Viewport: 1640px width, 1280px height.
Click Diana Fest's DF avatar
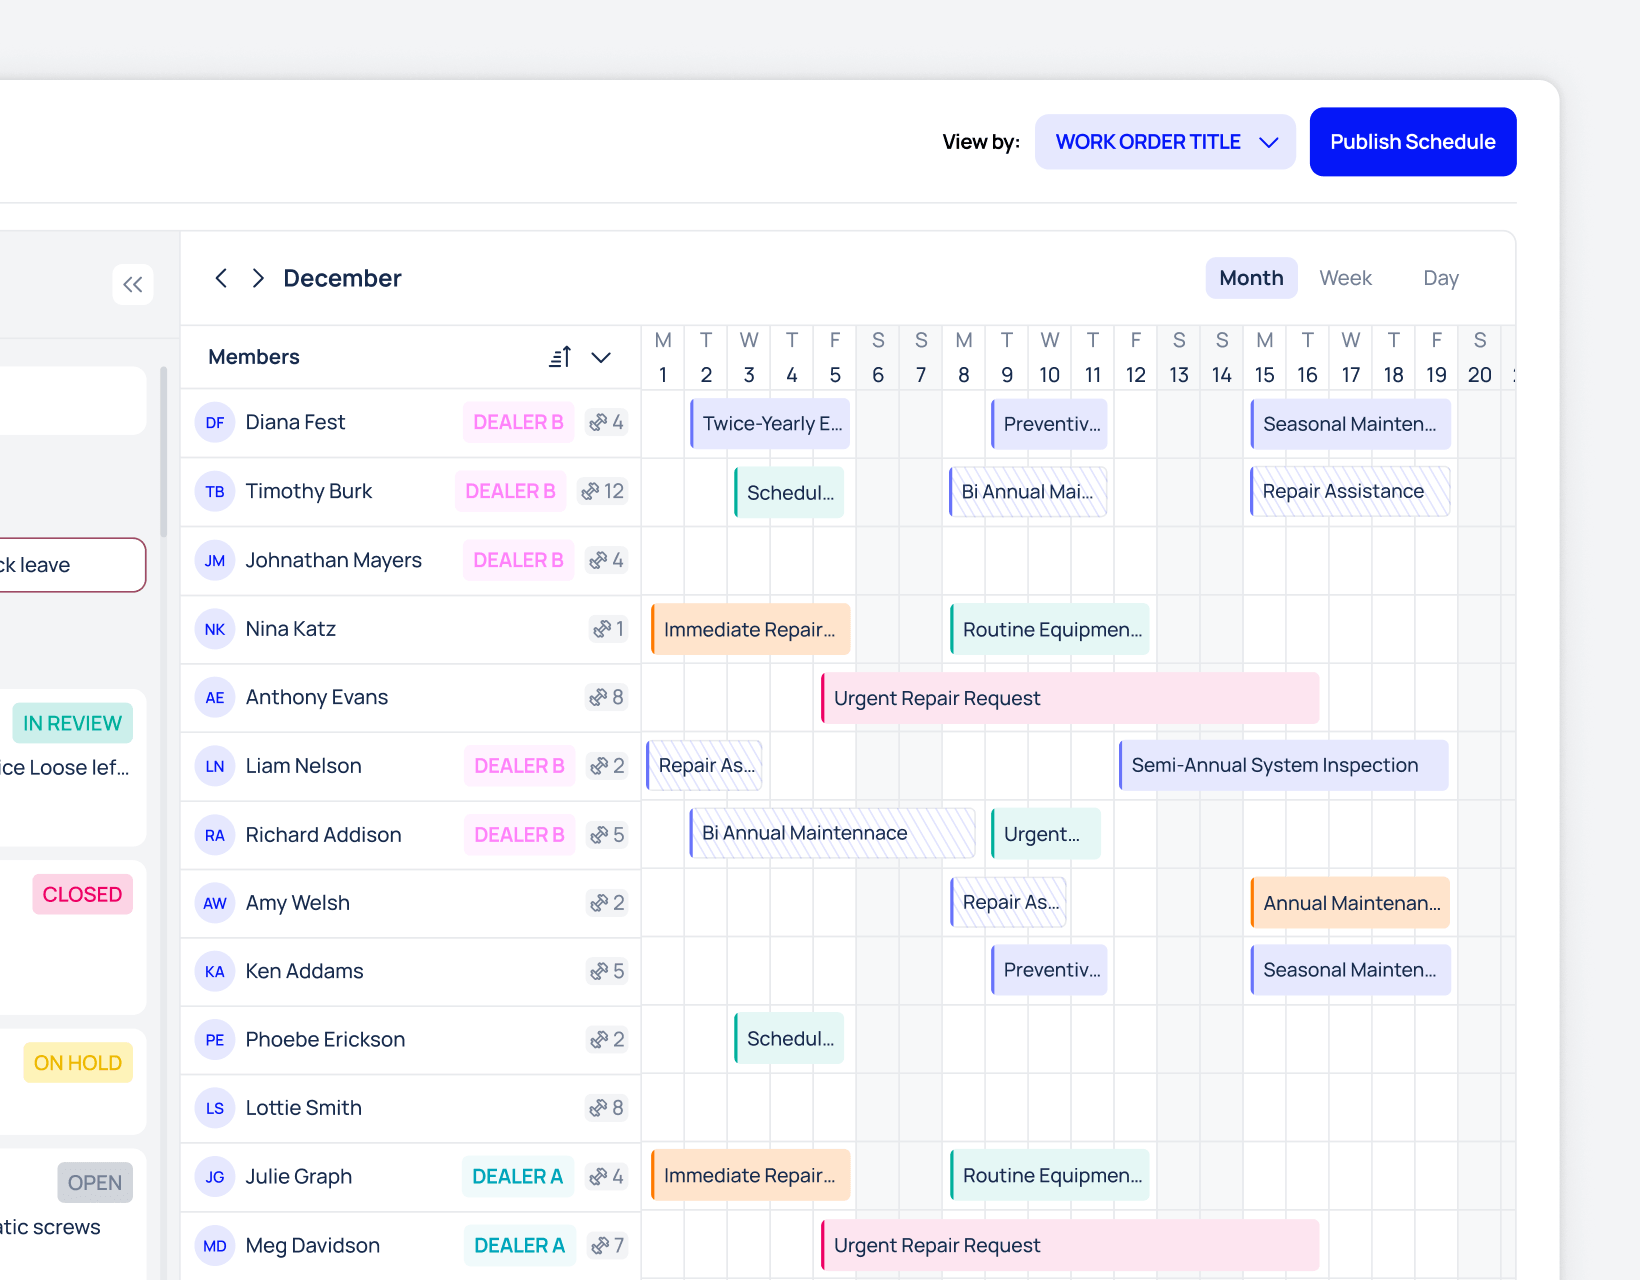(x=215, y=423)
